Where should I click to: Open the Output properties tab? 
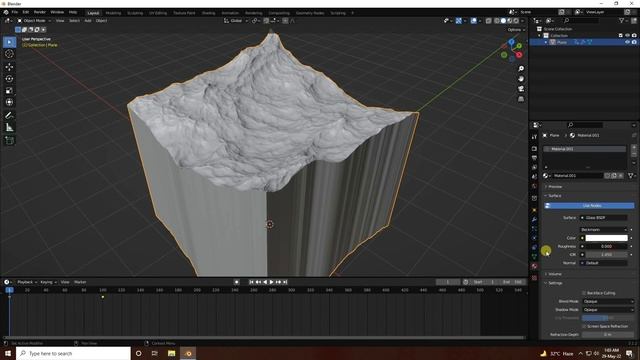coord(534,158)
